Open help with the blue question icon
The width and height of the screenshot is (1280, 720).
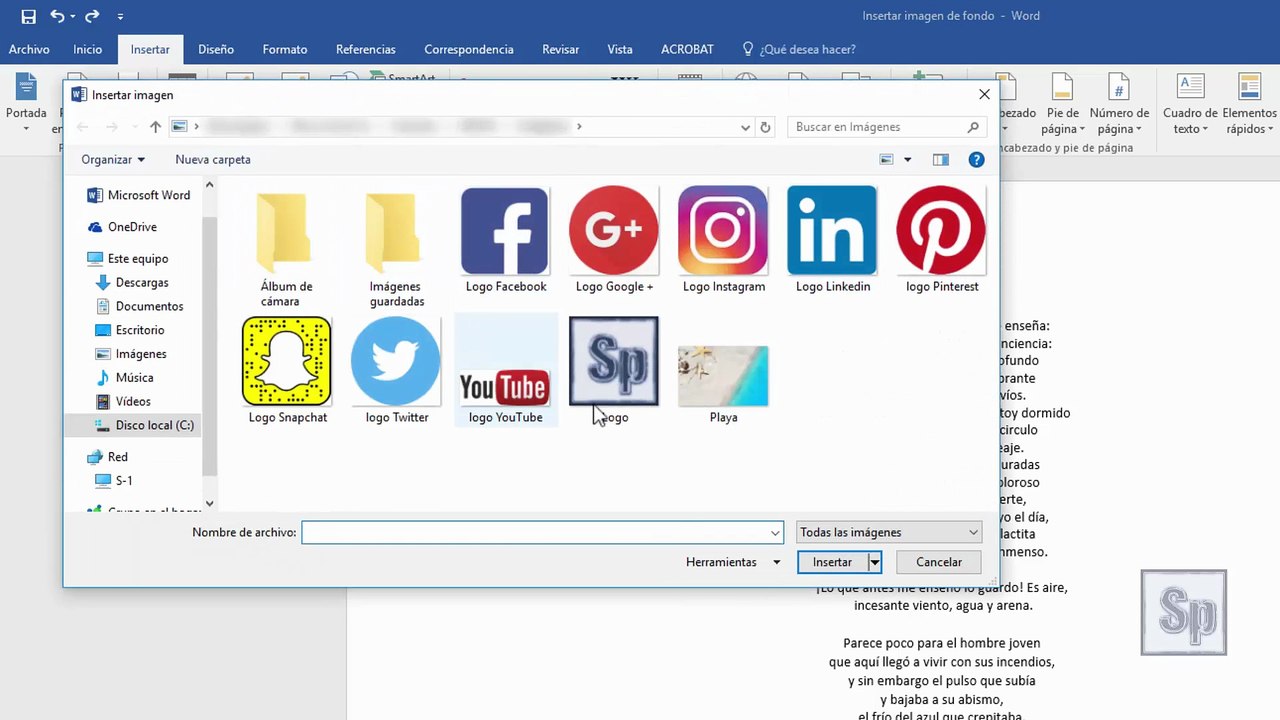[x=976, y=159]
